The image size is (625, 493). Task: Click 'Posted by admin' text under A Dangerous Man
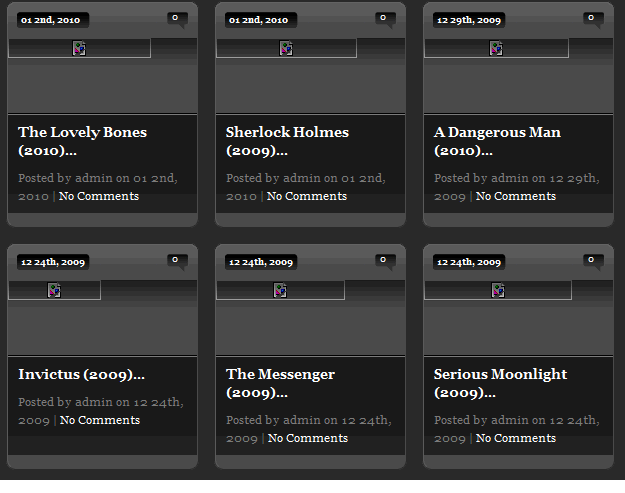click(x=482, y=178)
